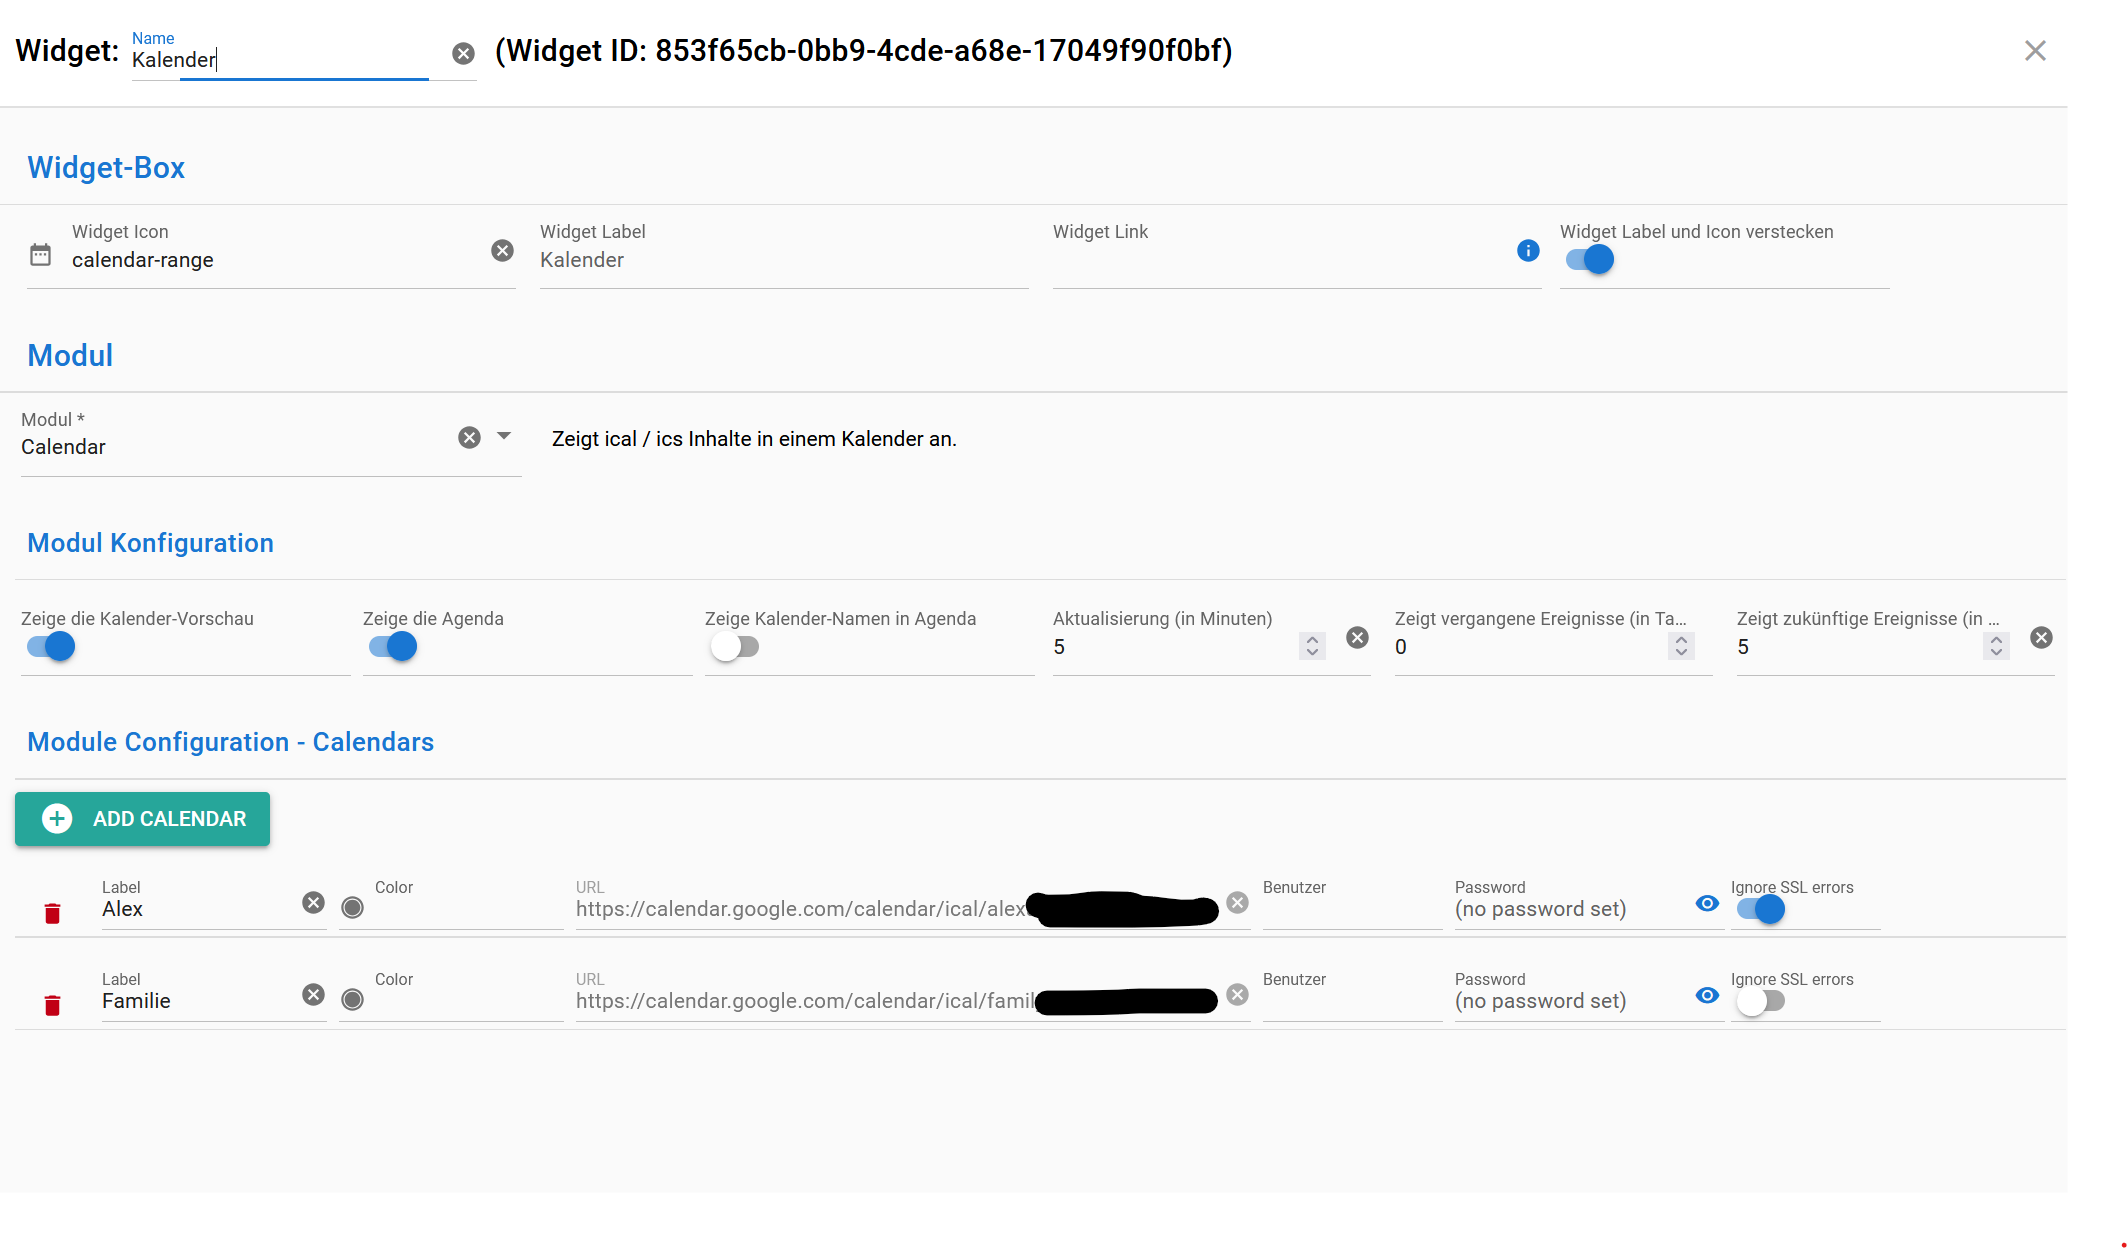Image resolution: width=2128 pixels, height=1248 pixels.
Task: Disable Zeige die Kalender-Vorschau toggle
Action: pyautogui.click(x=51, y=647)
